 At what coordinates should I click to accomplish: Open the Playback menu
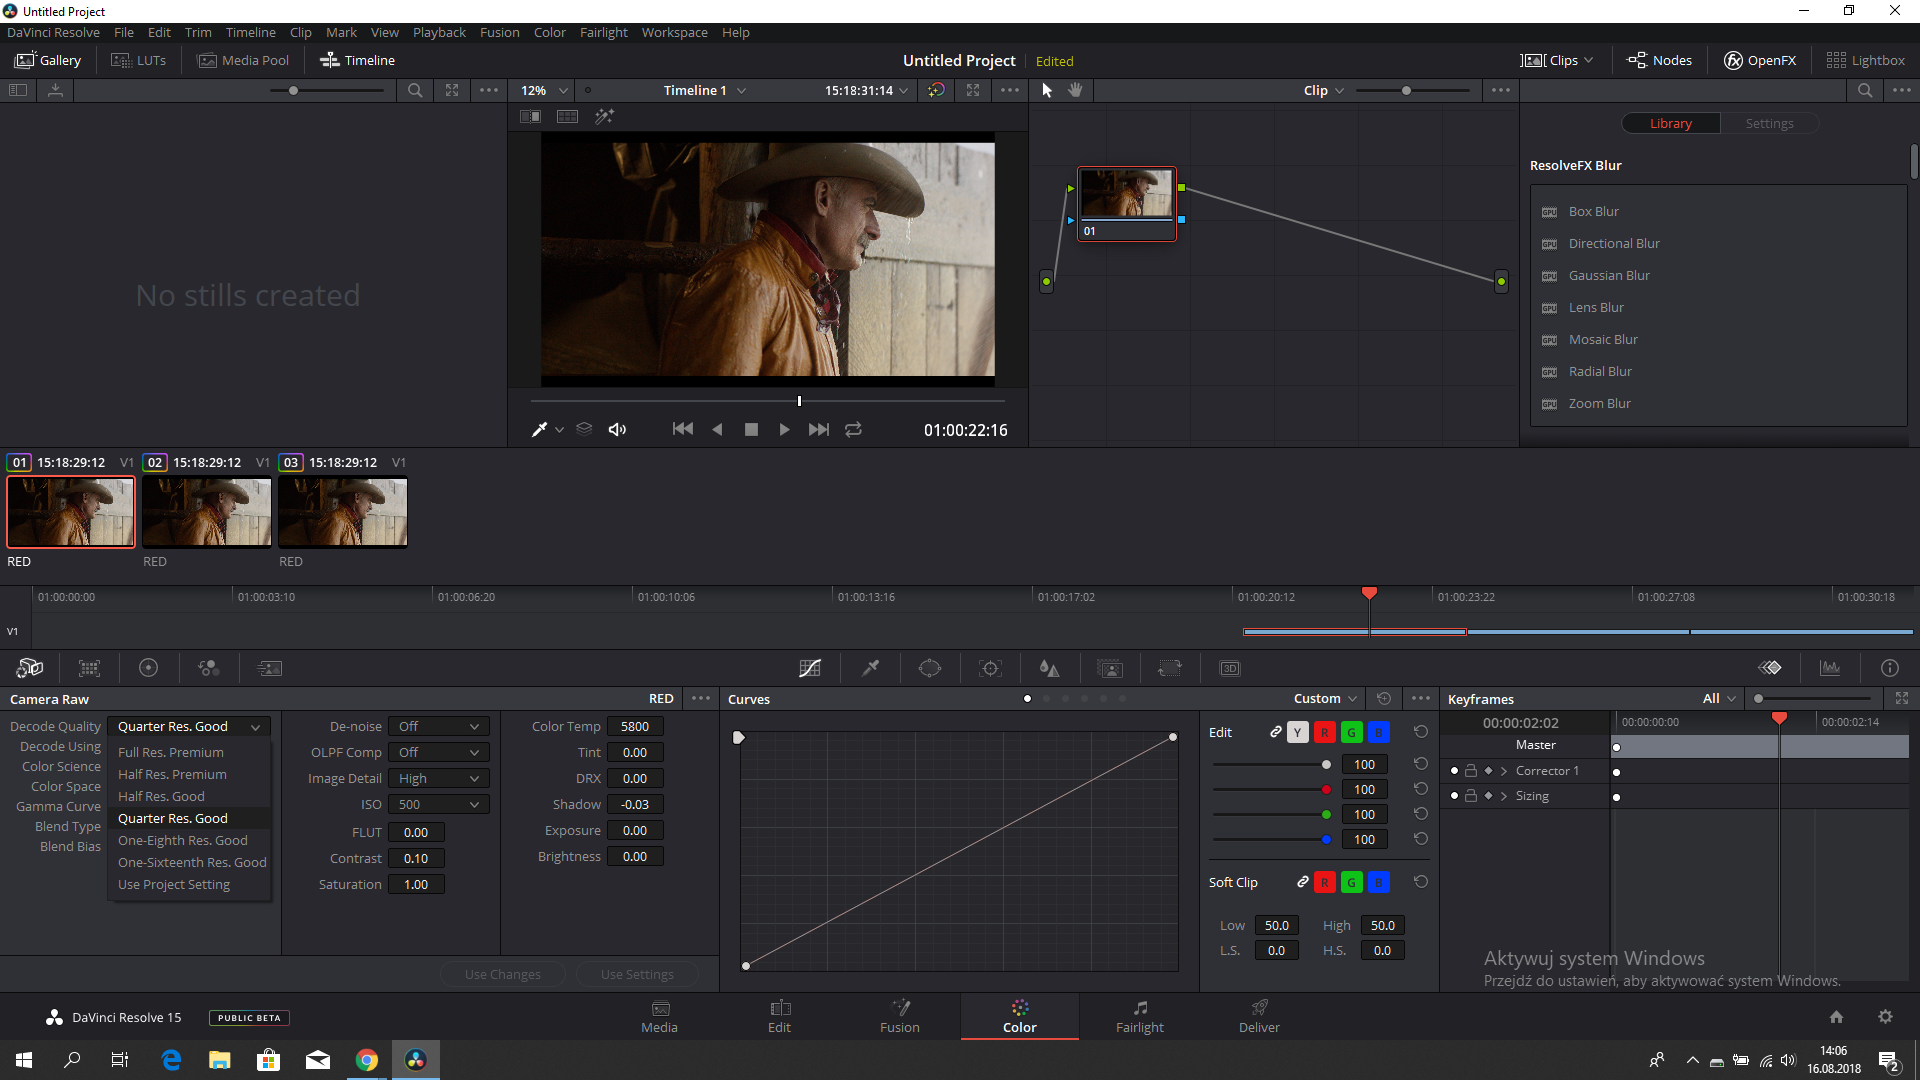(439, 32)
